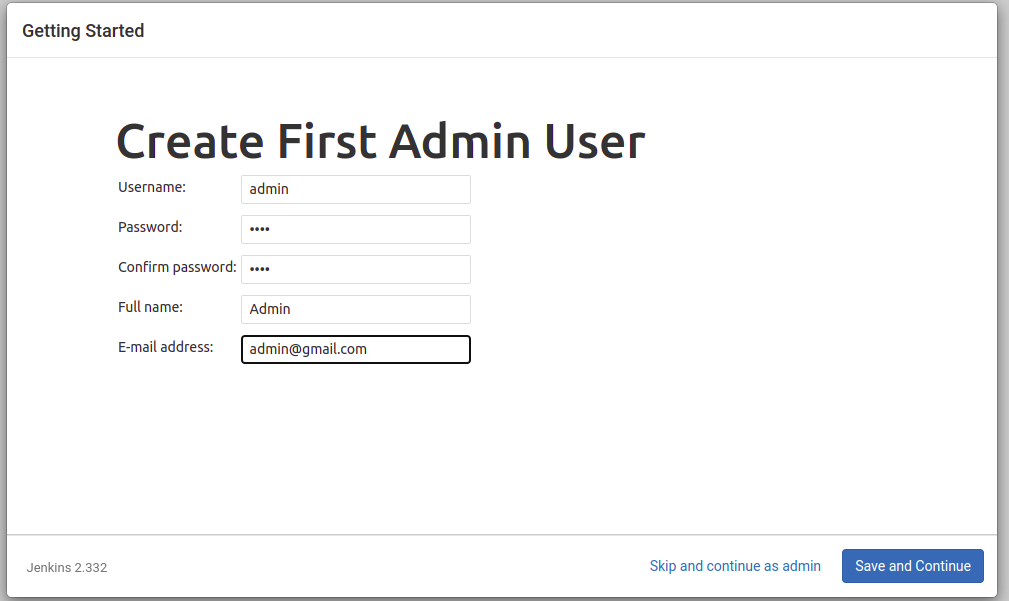Click the 'Admin' text in Full name field

click(269, 309)
